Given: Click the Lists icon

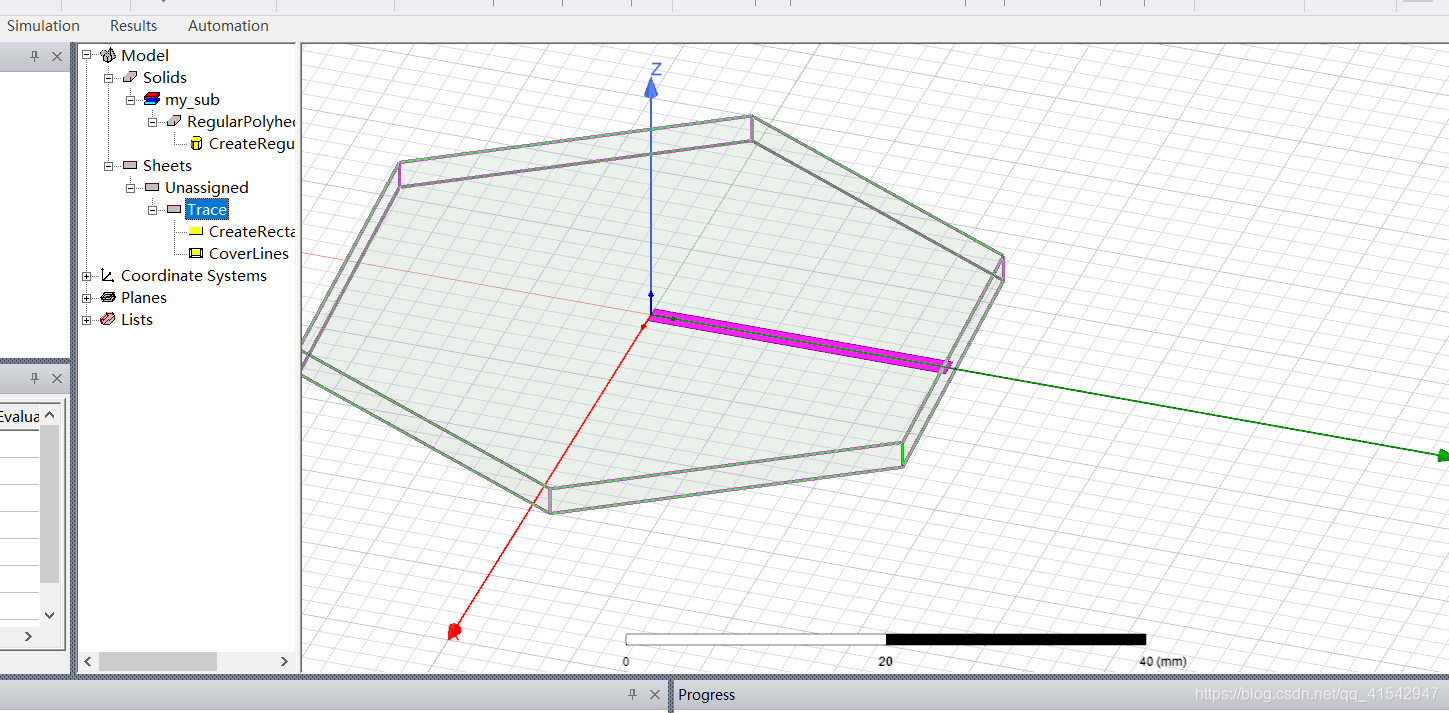Looking at the screenshot, I should (108, 319).
